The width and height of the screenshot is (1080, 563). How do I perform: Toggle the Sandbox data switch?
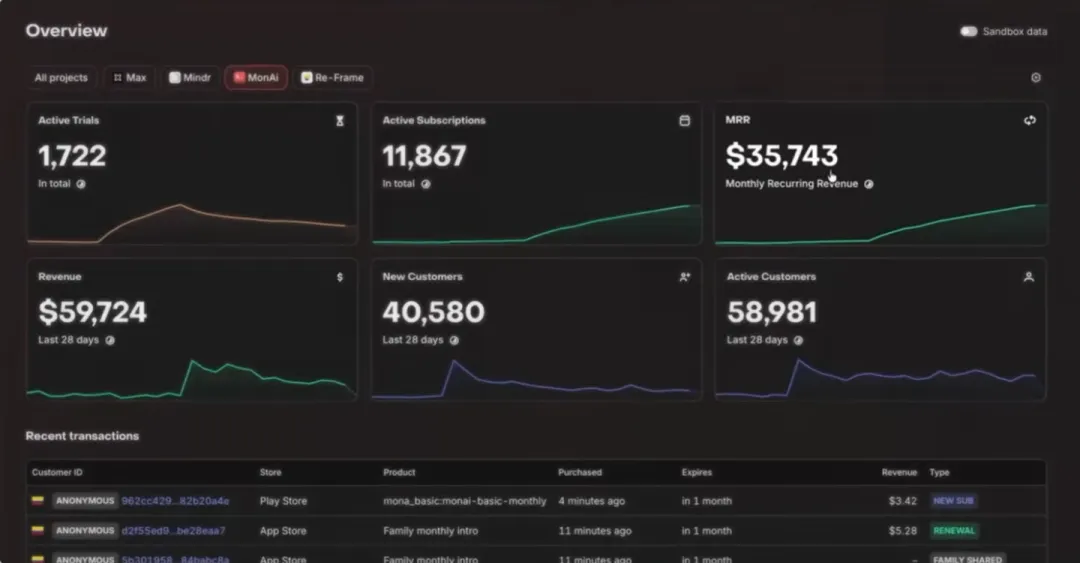click(x=968, y=31)
